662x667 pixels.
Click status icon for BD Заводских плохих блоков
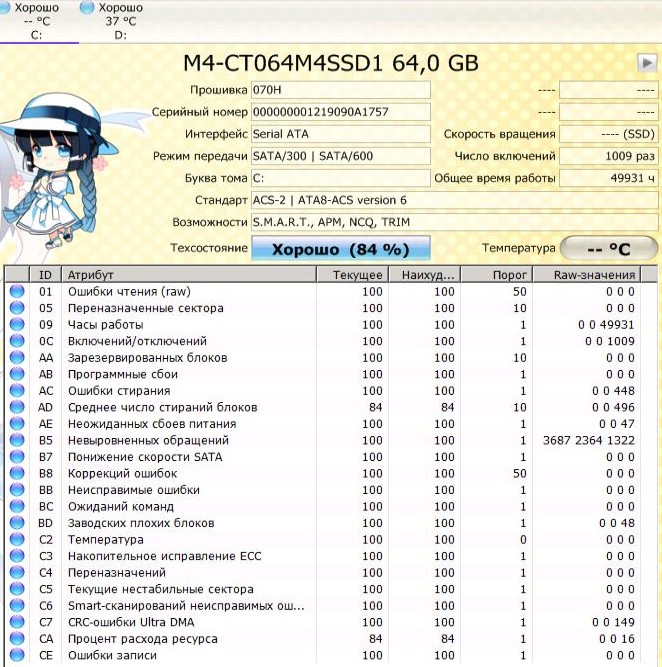pos(17,523)
